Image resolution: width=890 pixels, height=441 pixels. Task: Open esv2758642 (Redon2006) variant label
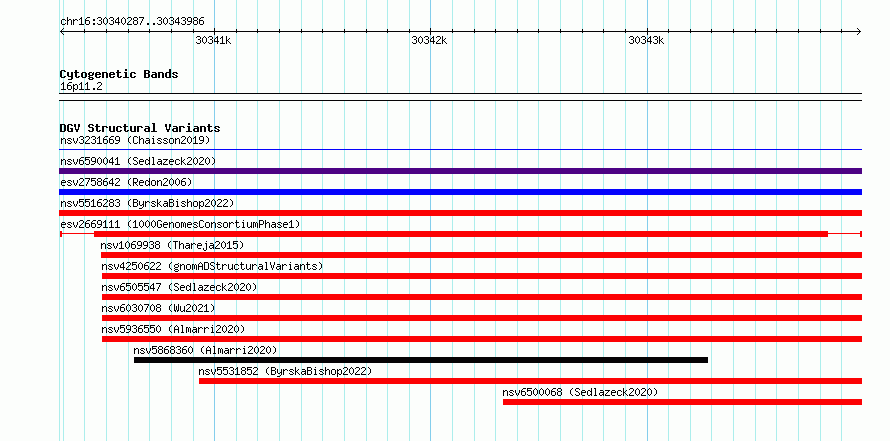126,182
